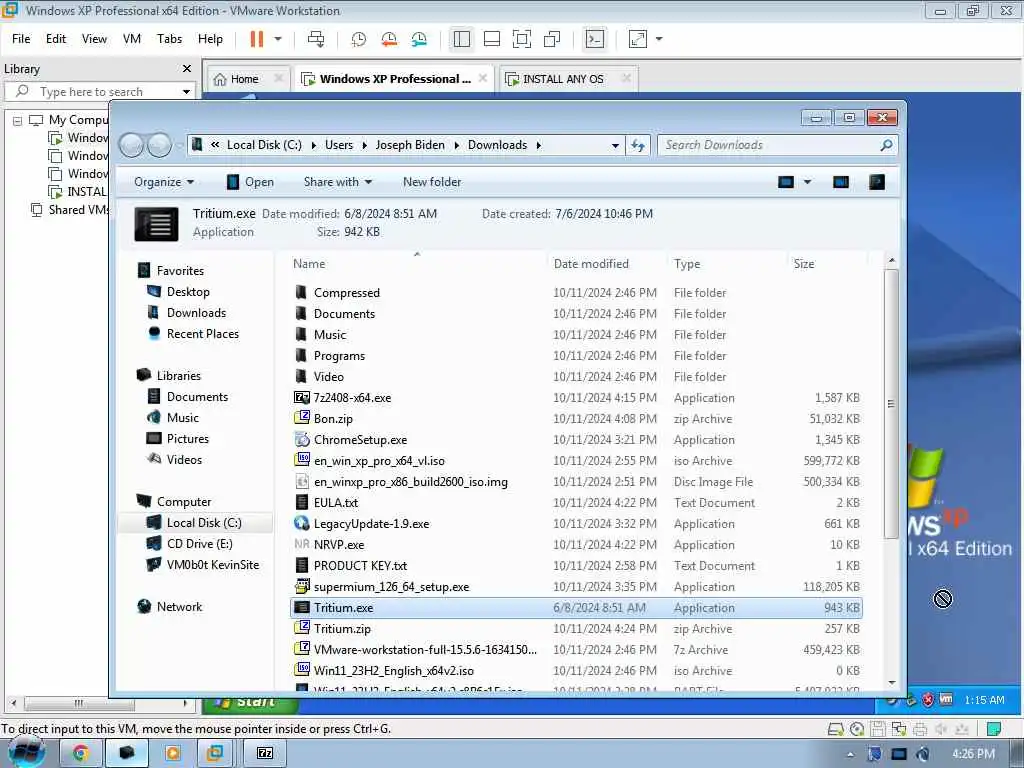
Task: Open the library search dropdown arrow
Action: 186,92
